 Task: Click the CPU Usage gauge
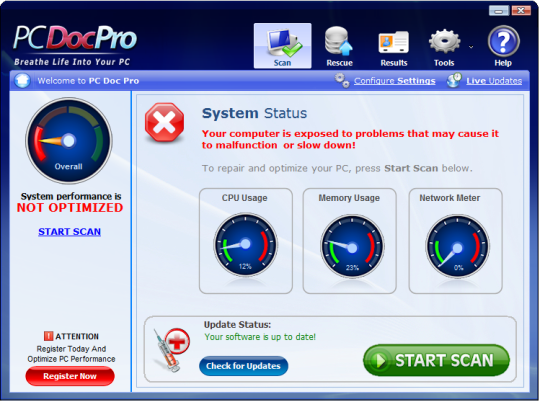coord(245,245)
